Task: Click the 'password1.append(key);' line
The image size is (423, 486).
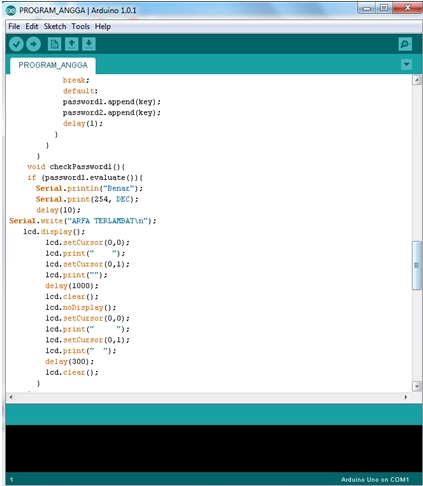Action: (112, 102)
